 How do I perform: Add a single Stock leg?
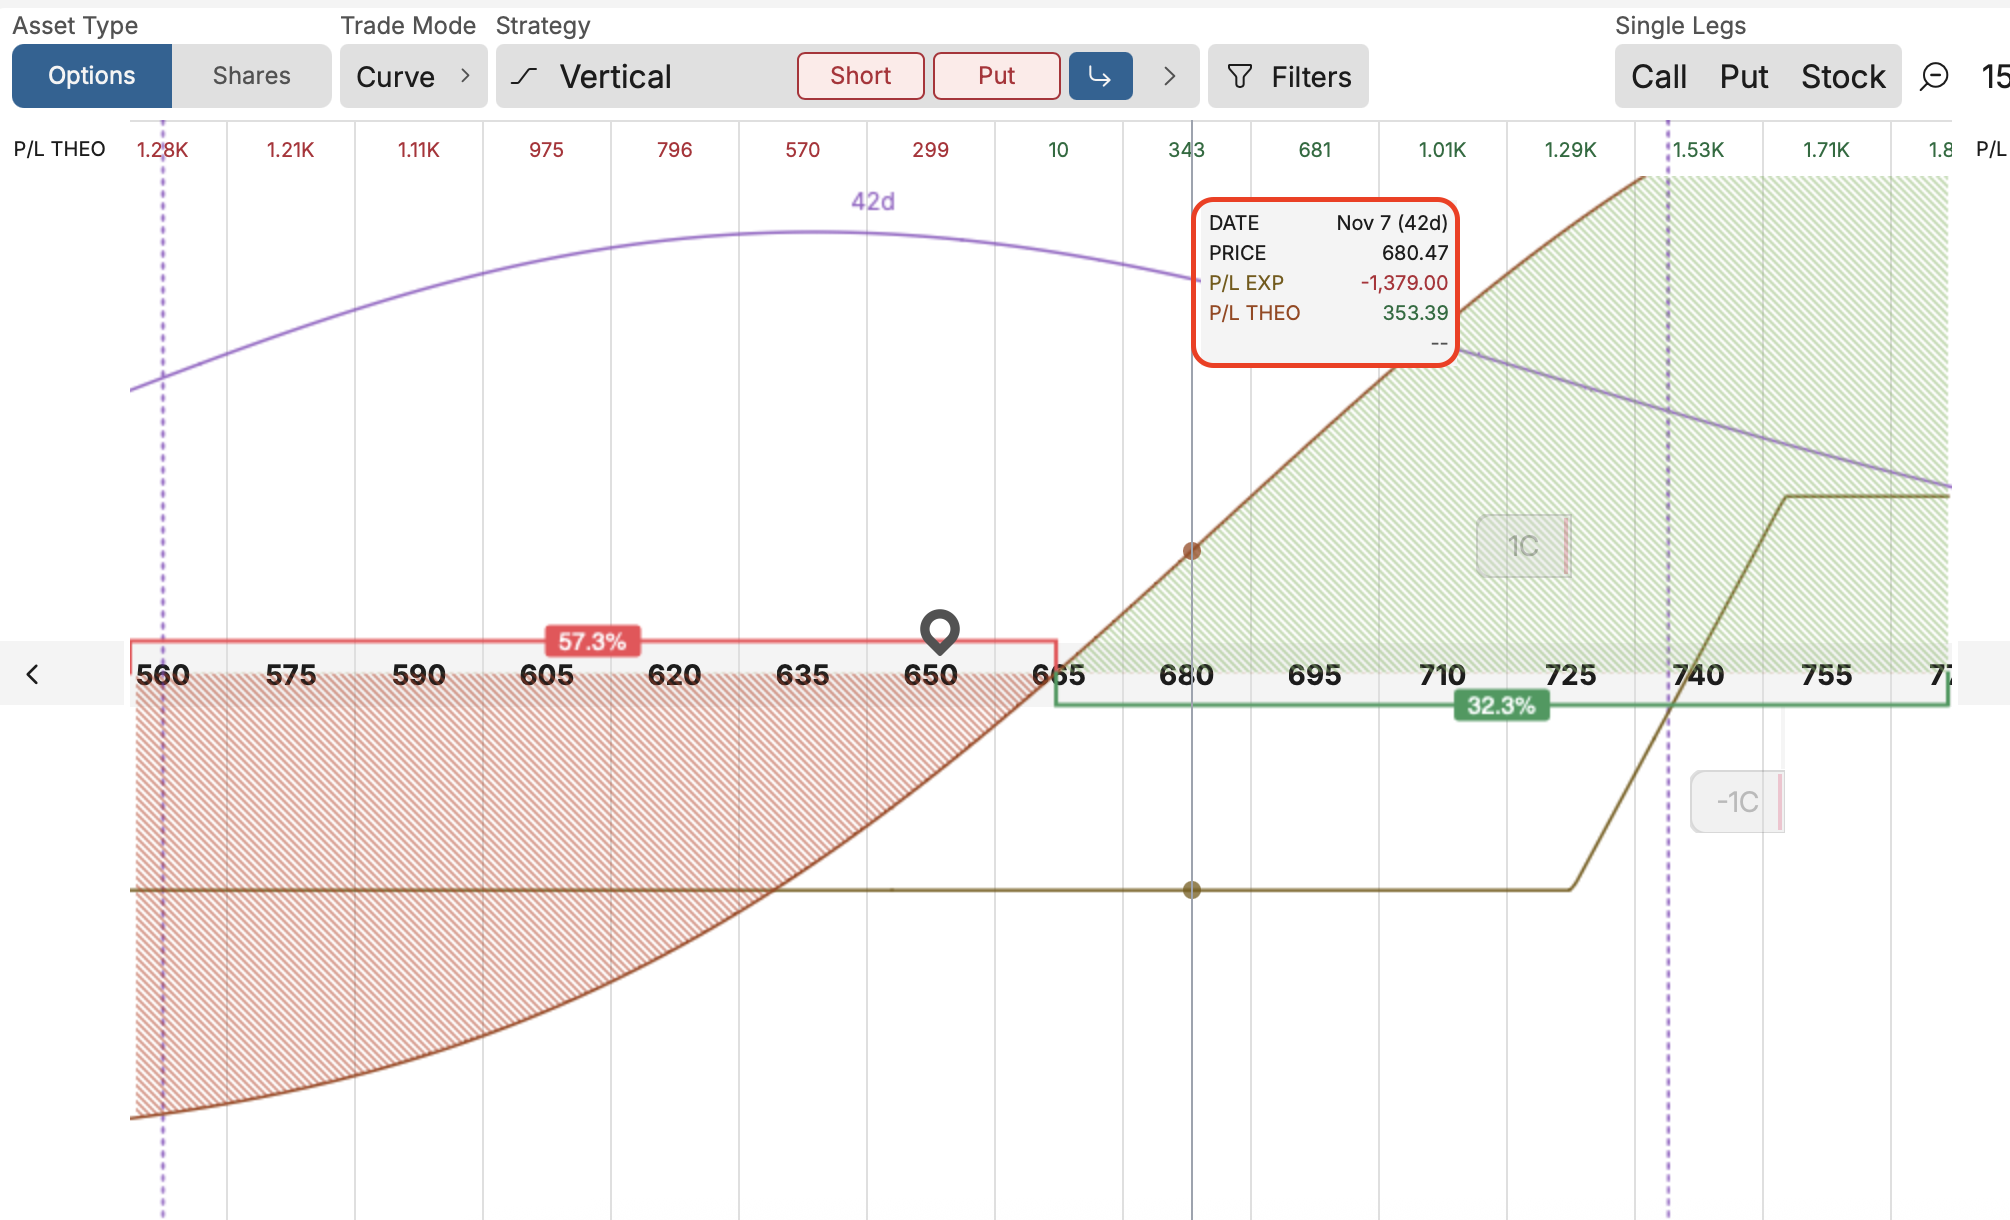pyautogui.click(x=1843, y=76)
